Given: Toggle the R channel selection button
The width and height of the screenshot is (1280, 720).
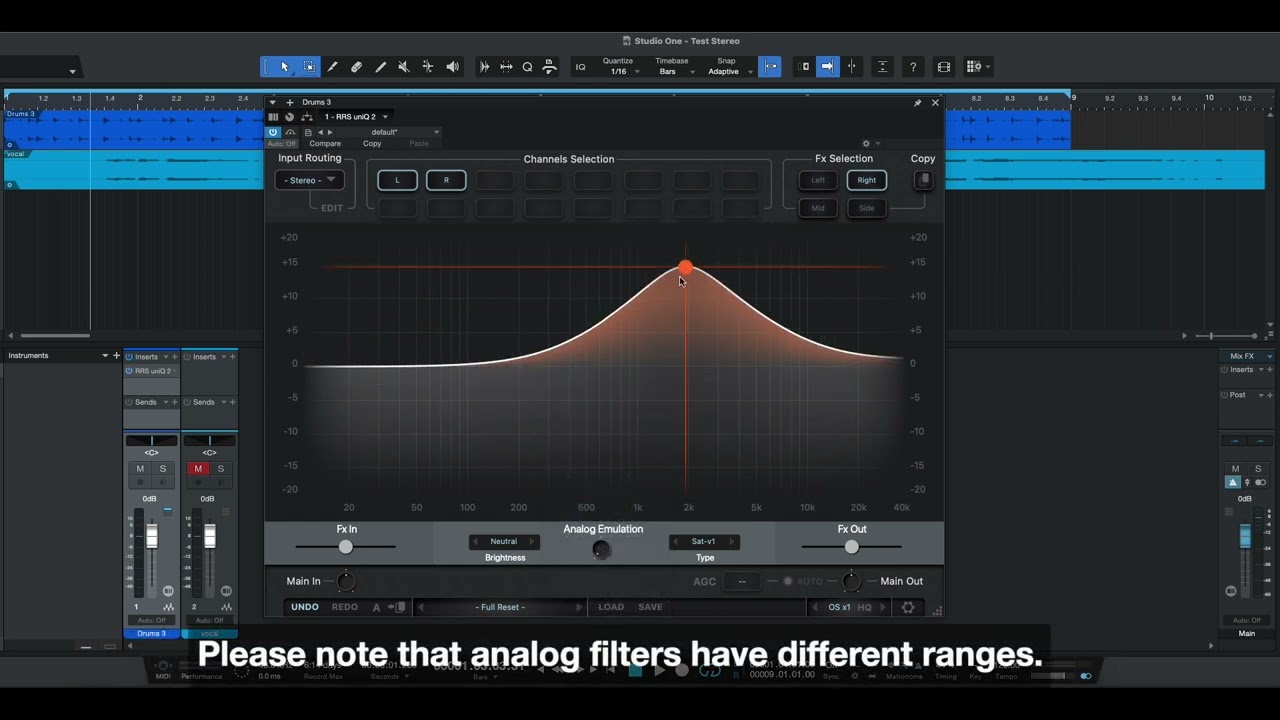Looking at the screenshot, I should pos(446,180).
